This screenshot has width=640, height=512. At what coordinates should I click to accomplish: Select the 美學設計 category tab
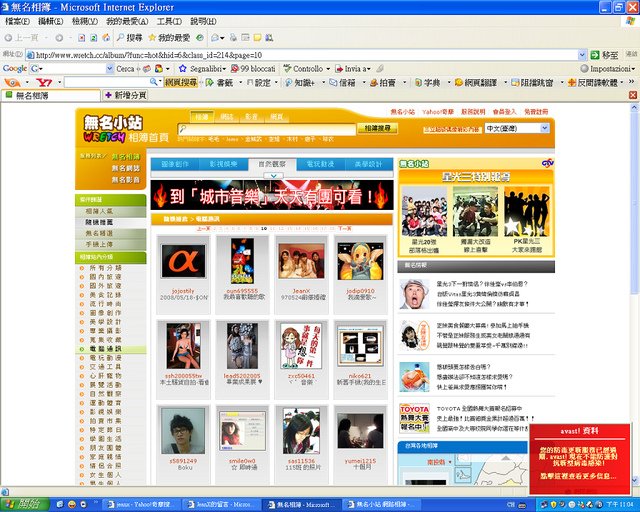pyautogui.click(x=368, y=164)
